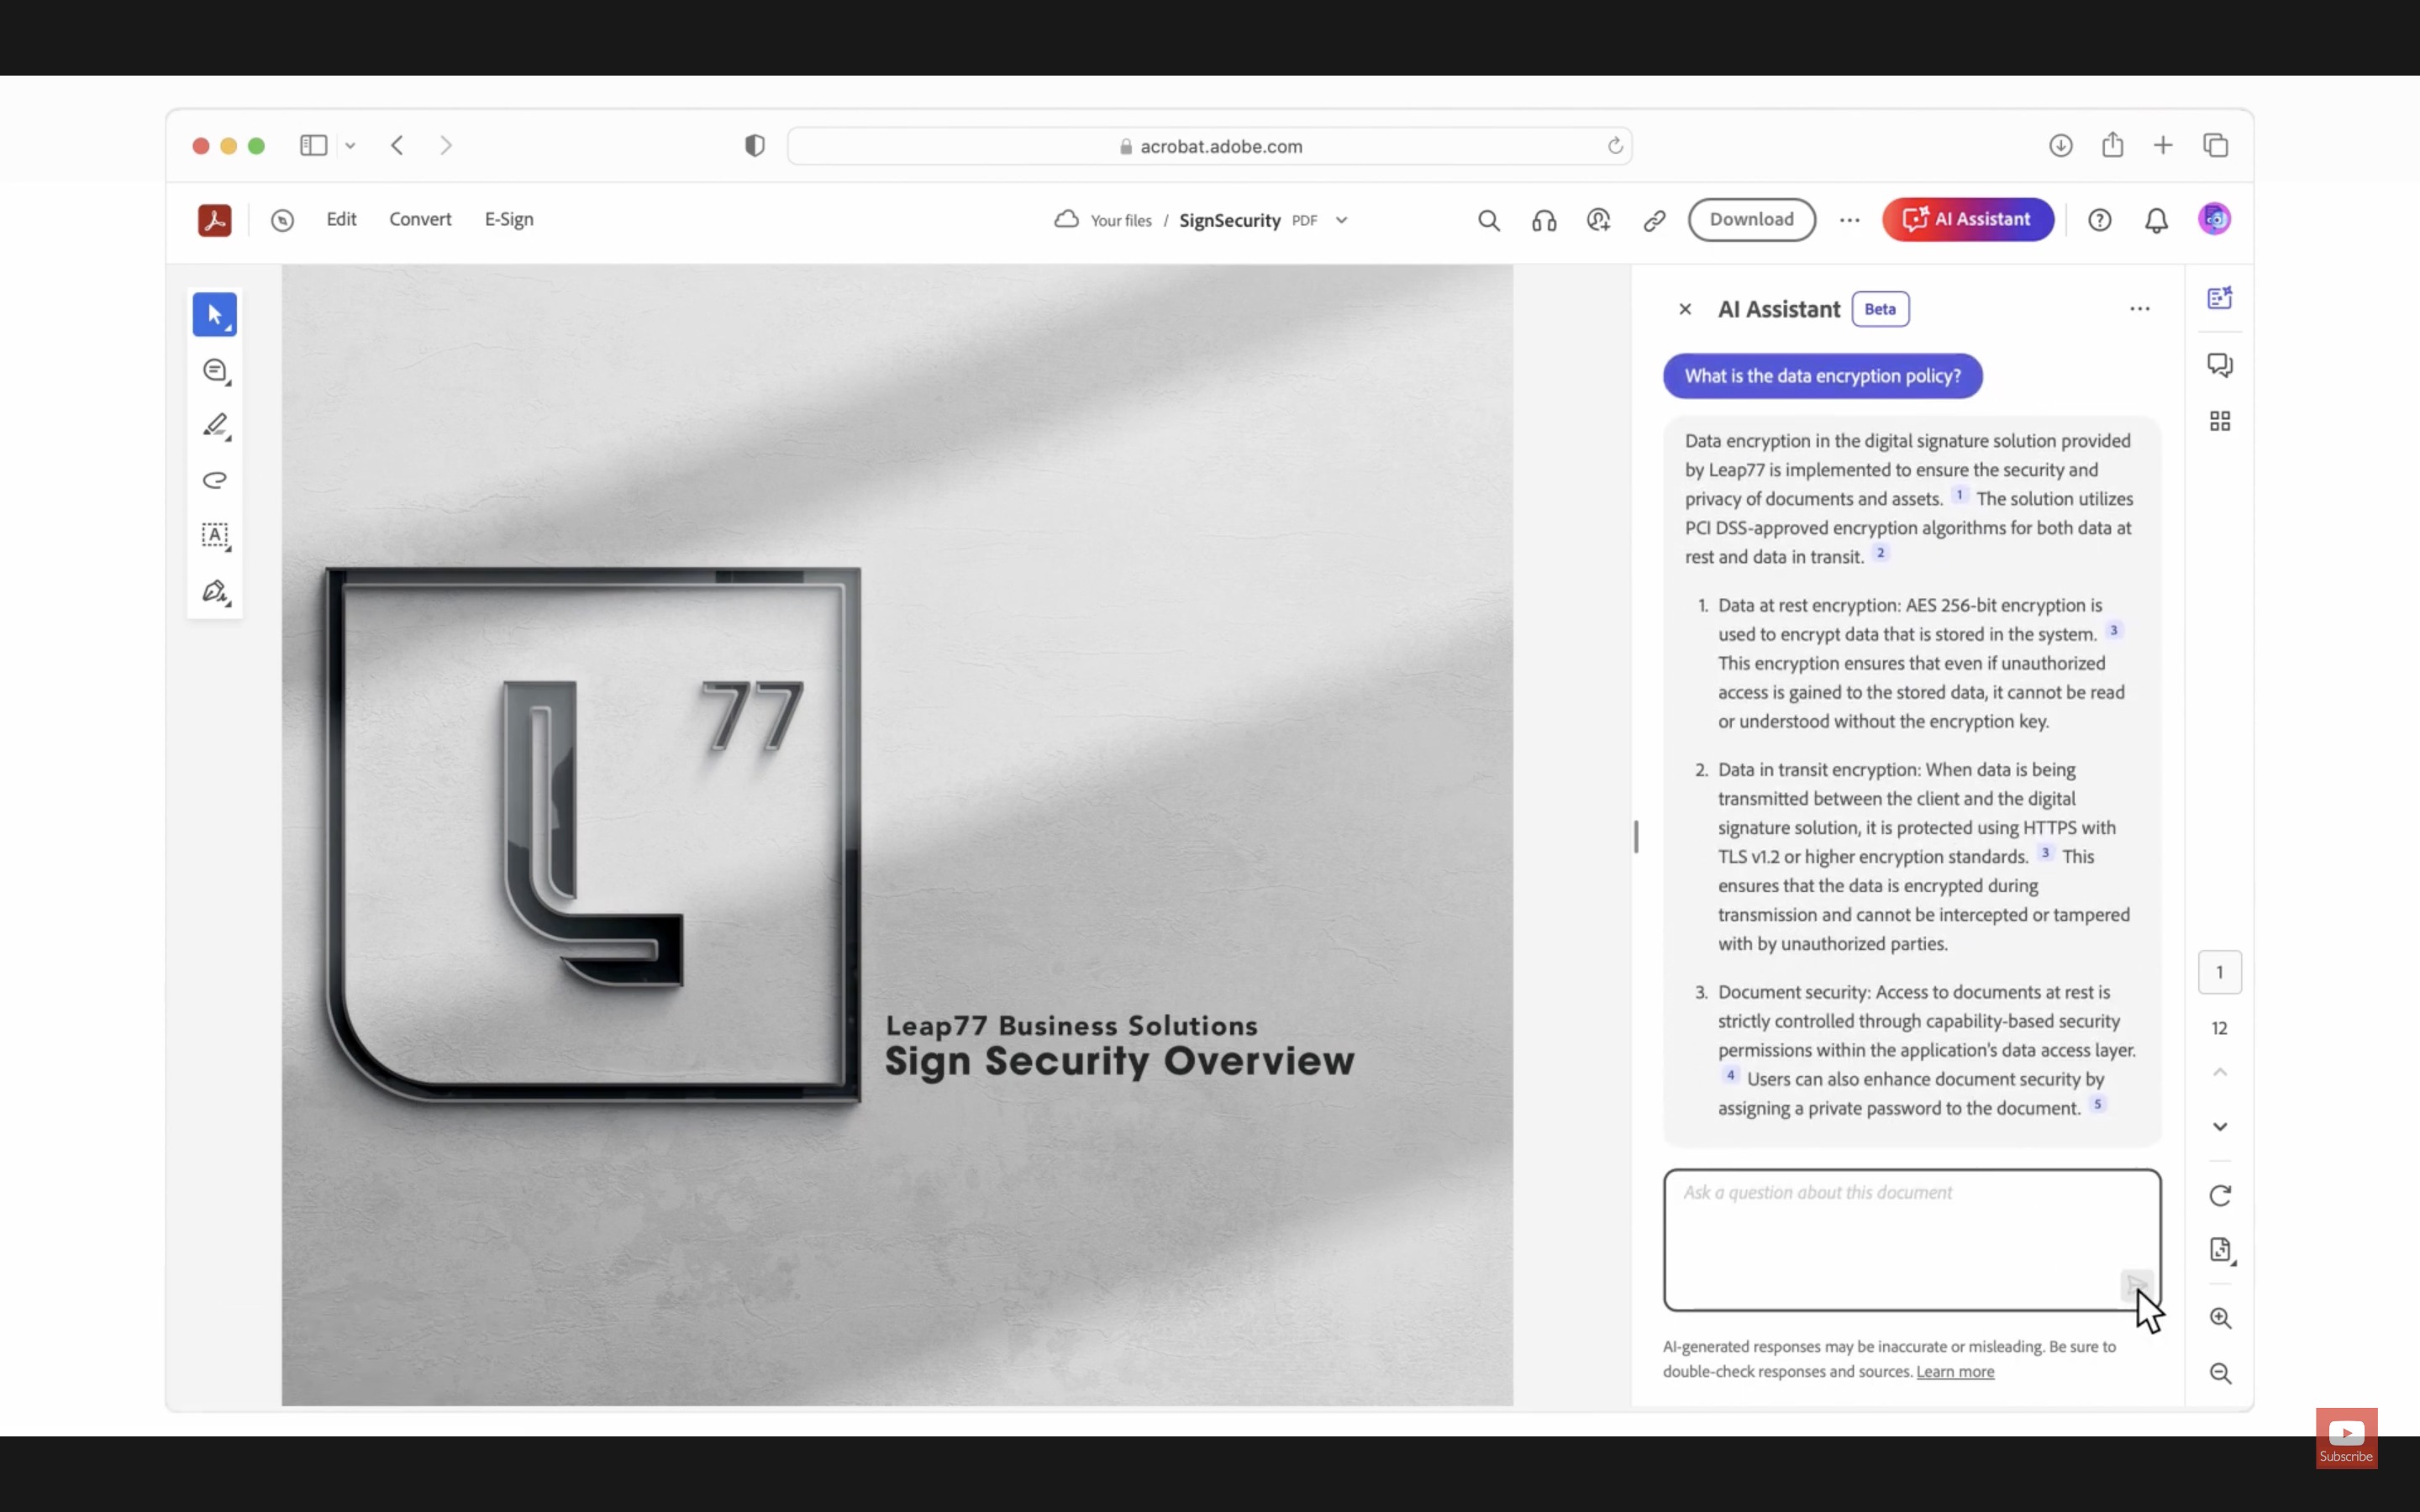
Task: Click the Safari downloads icon
Action: tap(2060, 146)
